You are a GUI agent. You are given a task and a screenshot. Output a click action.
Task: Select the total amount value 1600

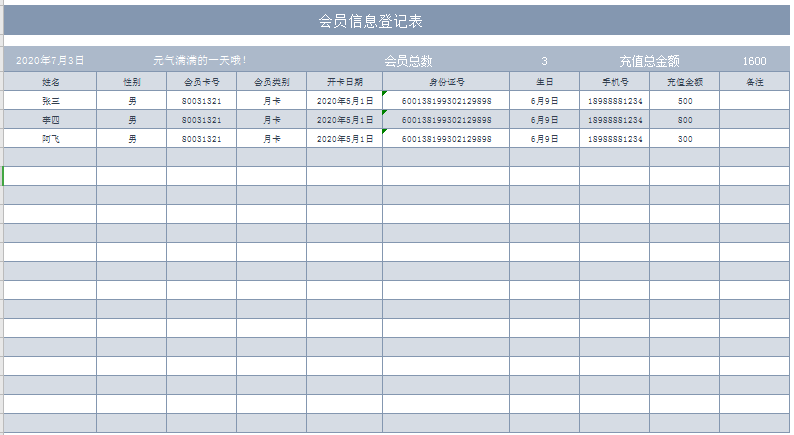click(754, 61)
